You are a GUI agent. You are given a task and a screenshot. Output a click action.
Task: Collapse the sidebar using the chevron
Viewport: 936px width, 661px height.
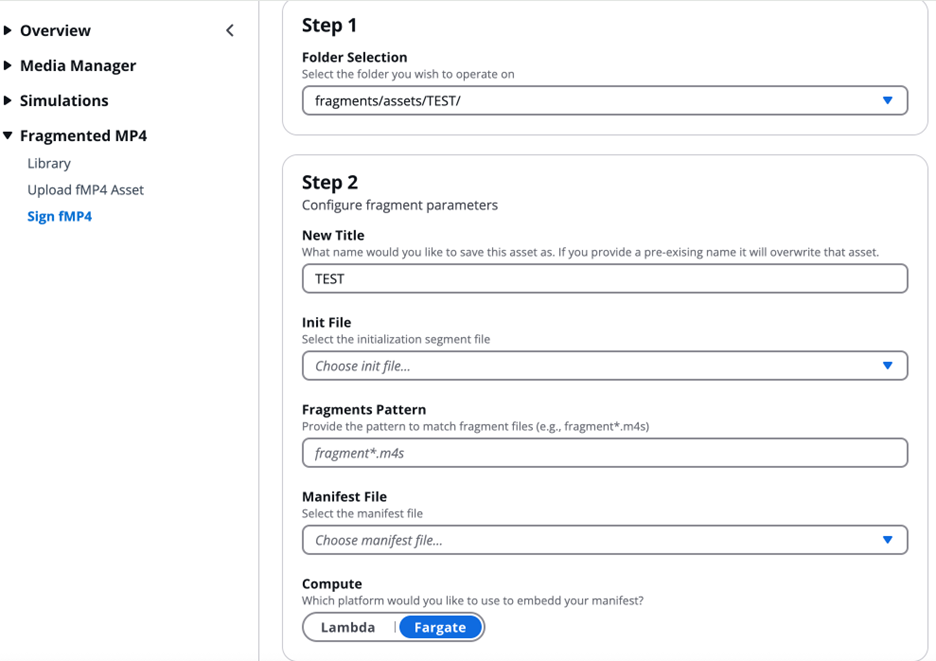click(229, 30)
